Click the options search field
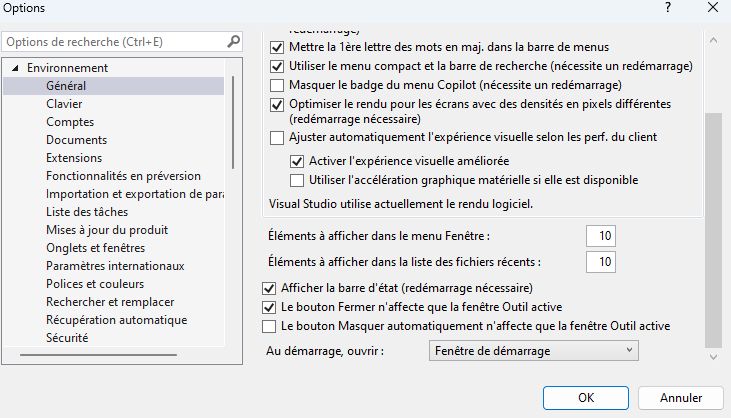Viewport: 731px width, 418px height. coord(115,42)
